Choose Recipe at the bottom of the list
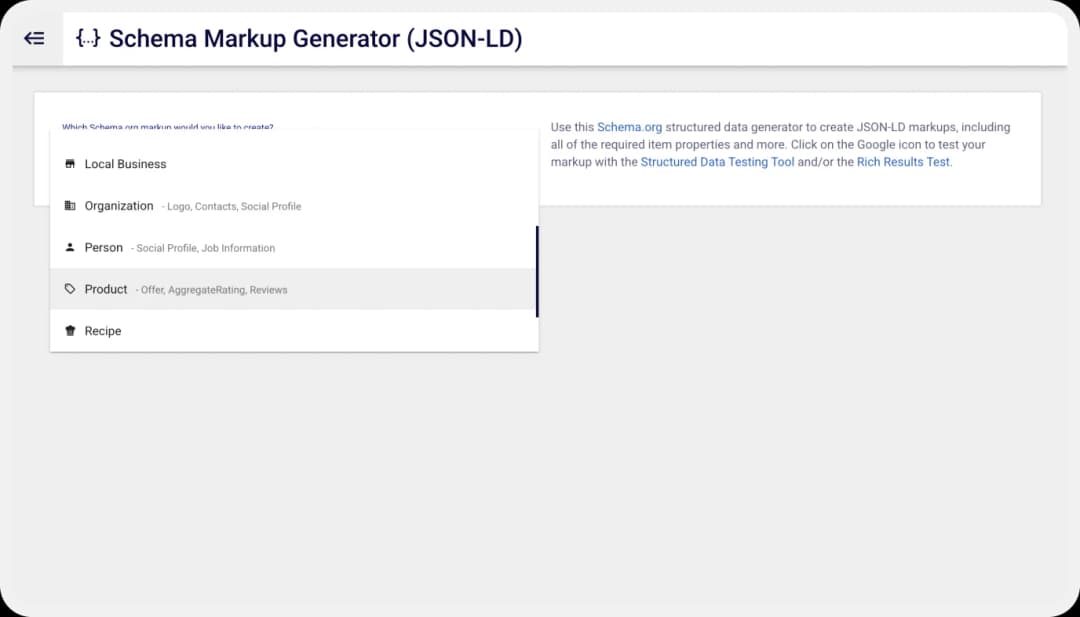Image resolution: width=1080 pixels, height=617 pixels. (103, 330)
